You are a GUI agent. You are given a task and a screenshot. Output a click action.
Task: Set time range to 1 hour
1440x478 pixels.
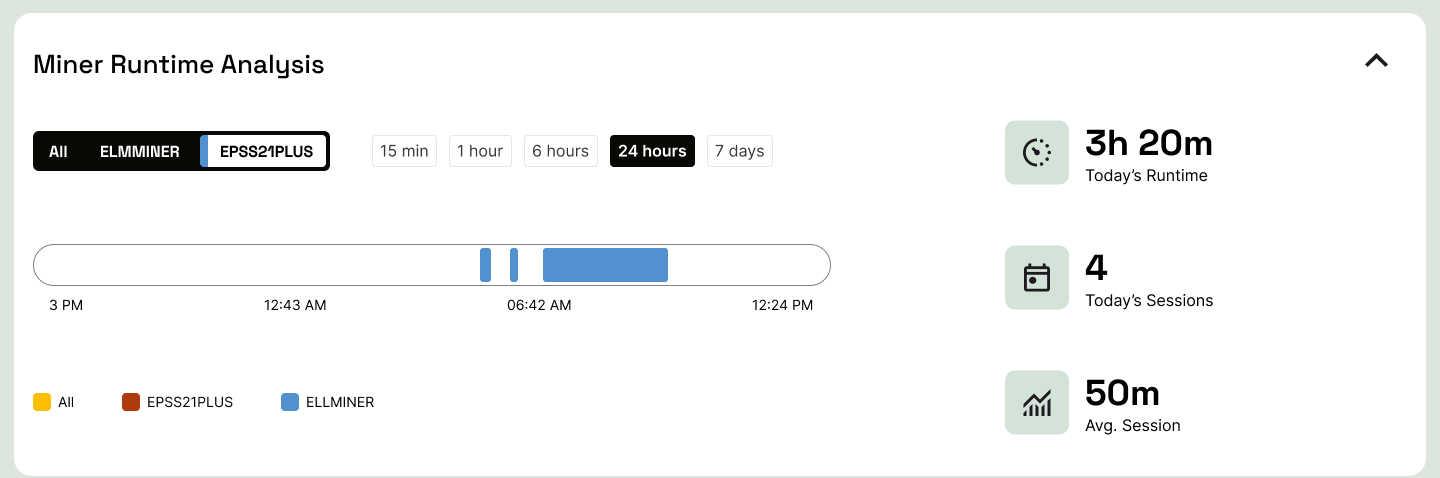(480, 151)
